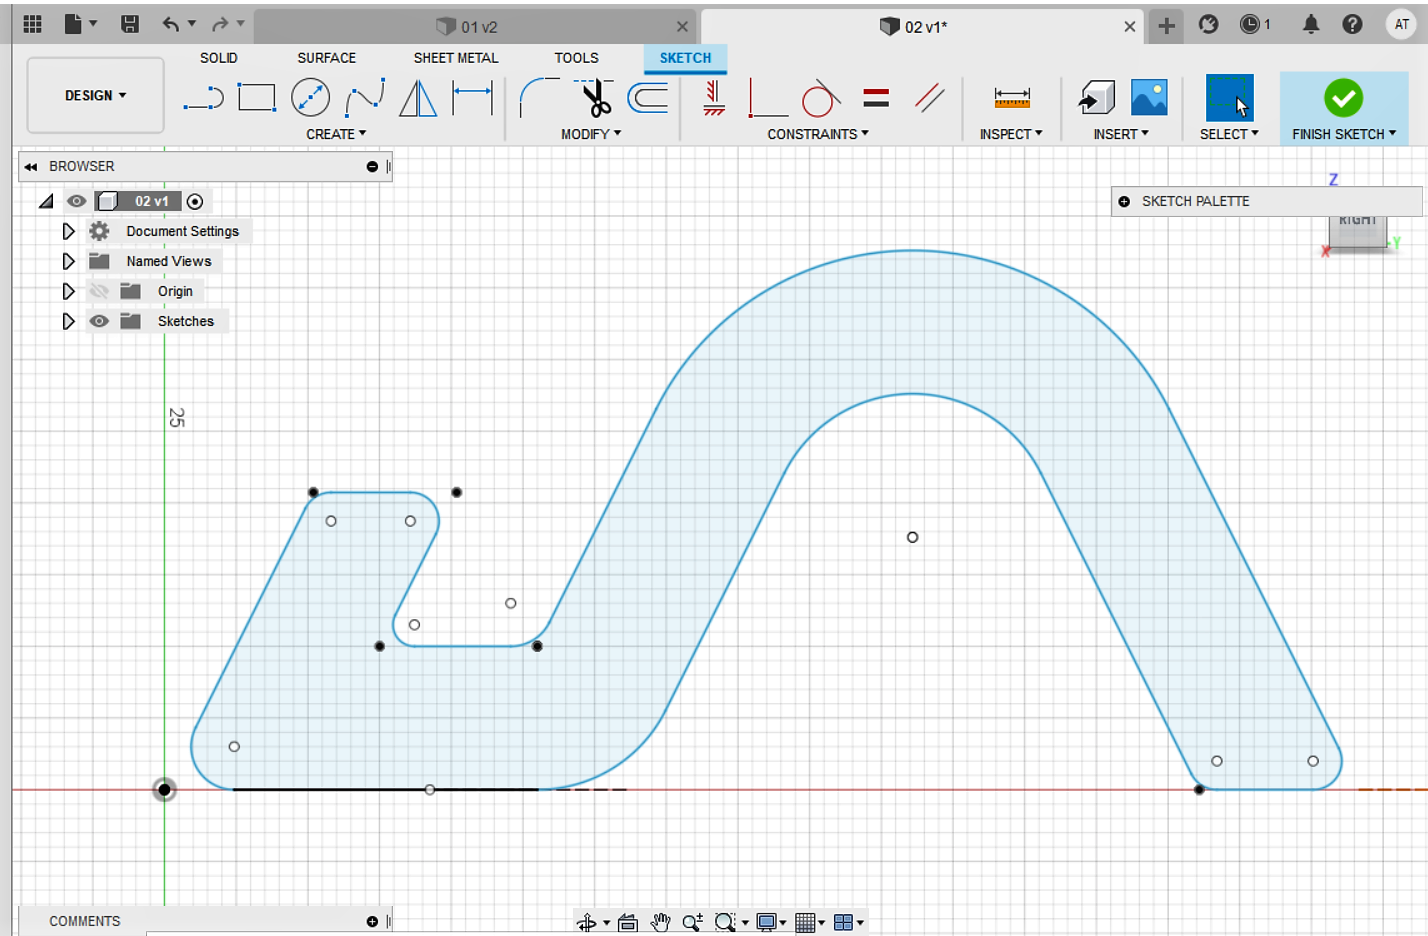The image size is (1428, 936).
Task: Apply the Tangent constraint icon
Action: point(819,98)
